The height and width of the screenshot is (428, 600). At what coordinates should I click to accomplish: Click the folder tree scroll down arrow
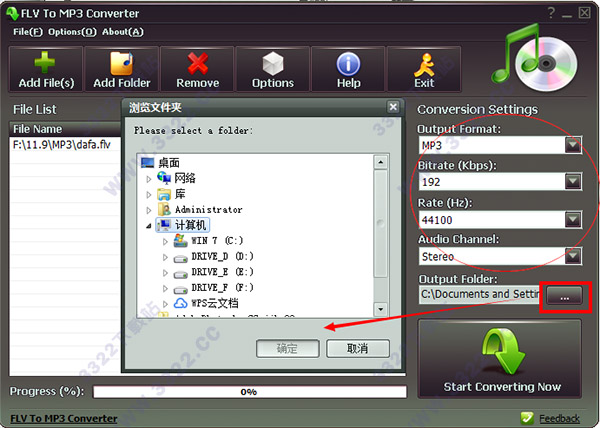point(380,309)
